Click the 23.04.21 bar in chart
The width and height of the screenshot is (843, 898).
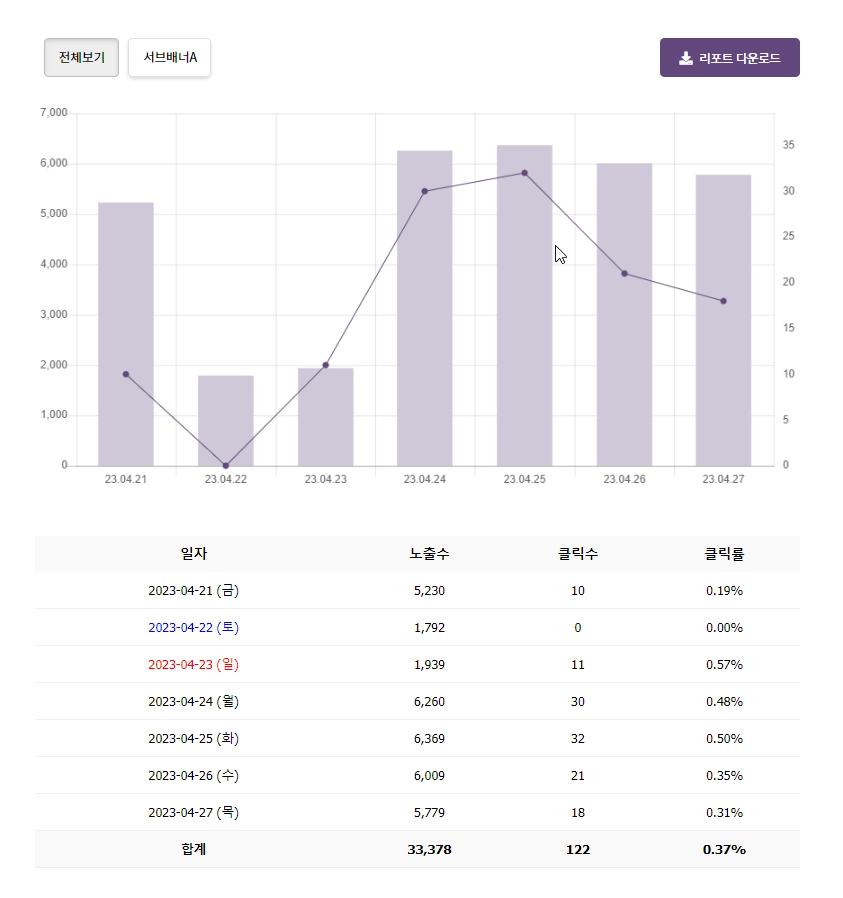126,334
